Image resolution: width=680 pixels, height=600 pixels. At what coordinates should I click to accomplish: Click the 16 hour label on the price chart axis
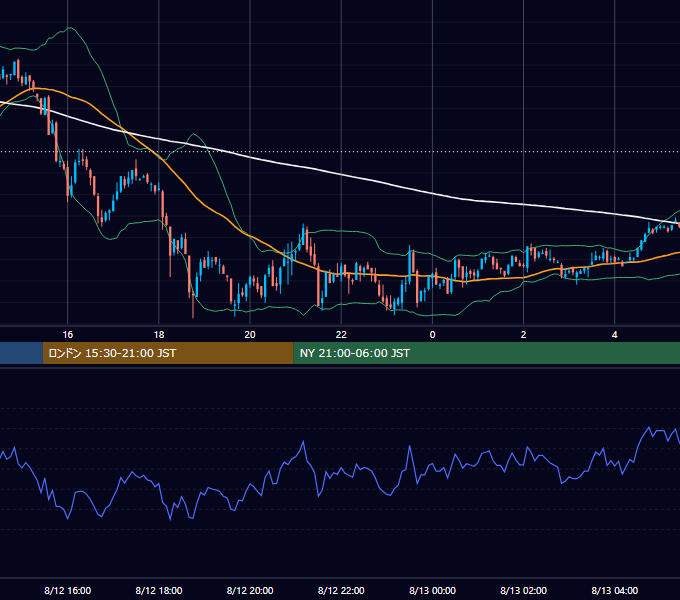coord(68,334)
